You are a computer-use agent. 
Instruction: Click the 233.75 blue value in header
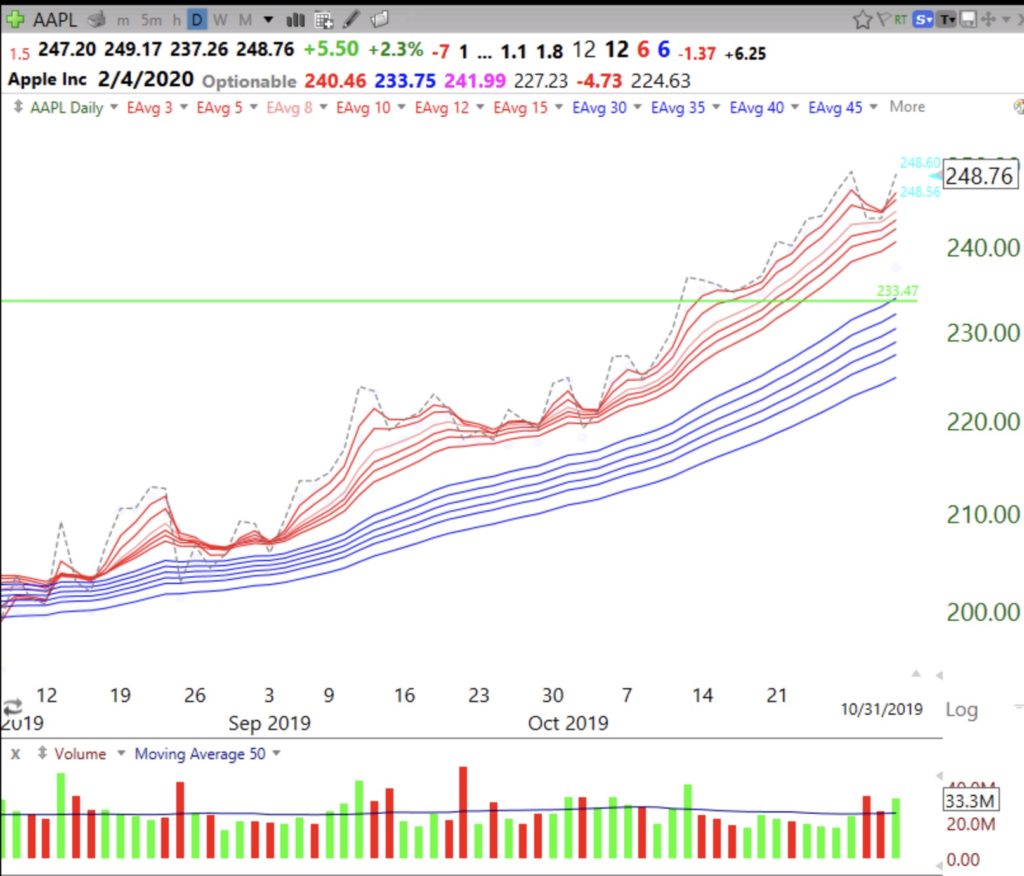[x=405, y=81]
